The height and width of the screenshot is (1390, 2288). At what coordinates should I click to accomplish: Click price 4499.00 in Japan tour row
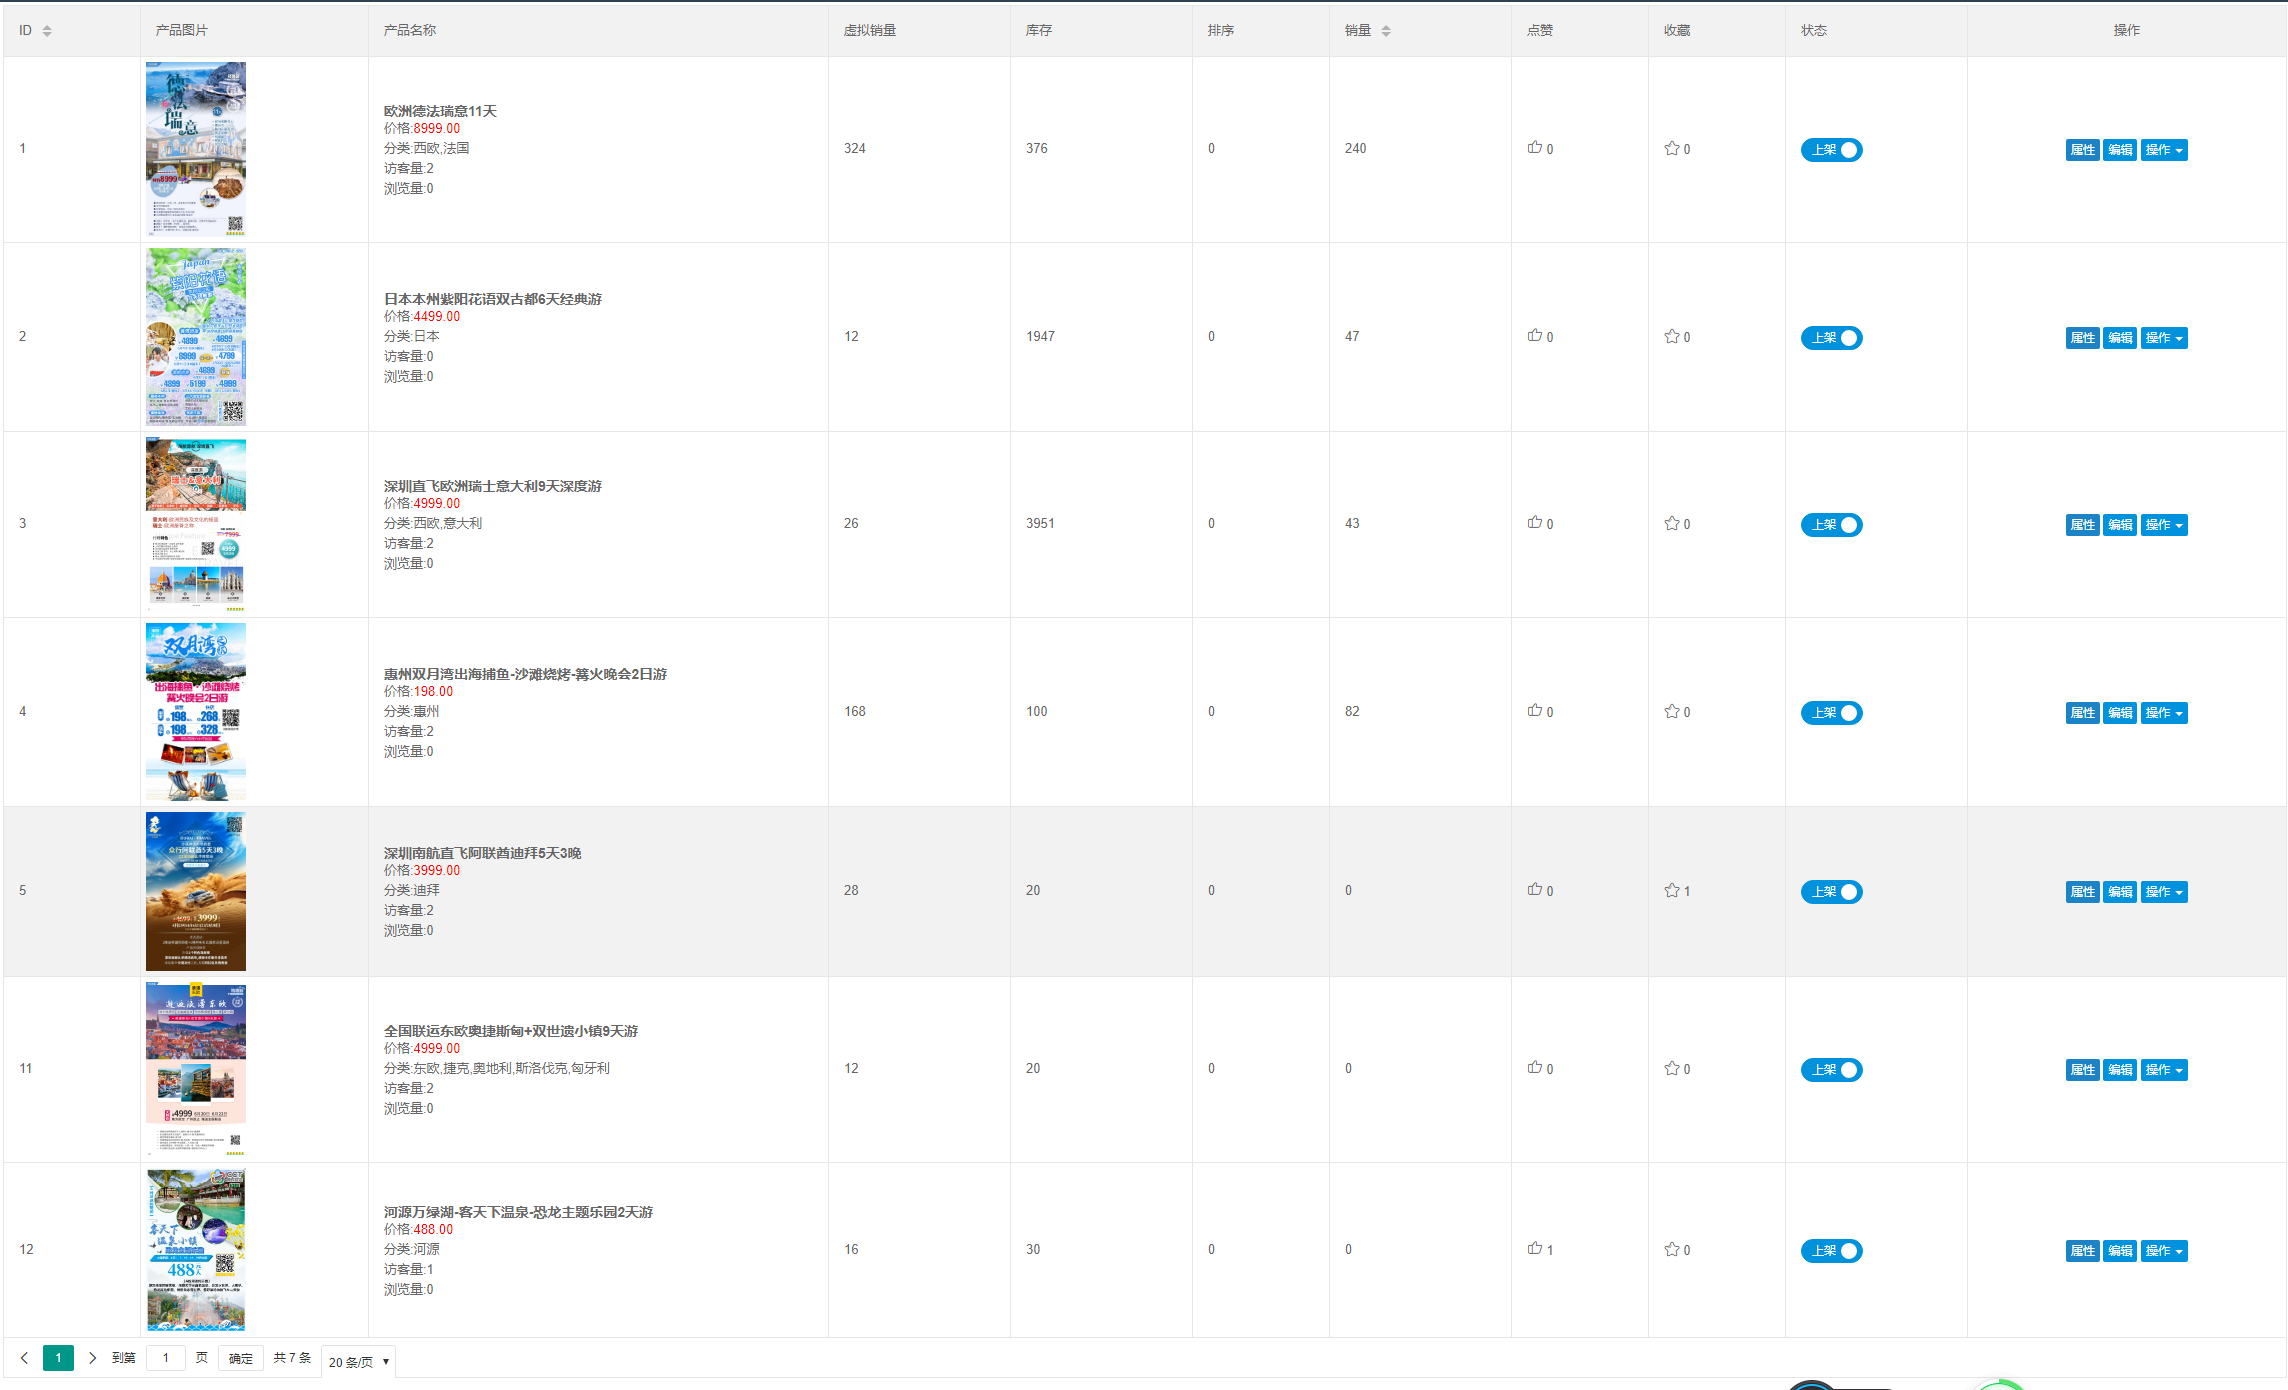coord(437,316)
